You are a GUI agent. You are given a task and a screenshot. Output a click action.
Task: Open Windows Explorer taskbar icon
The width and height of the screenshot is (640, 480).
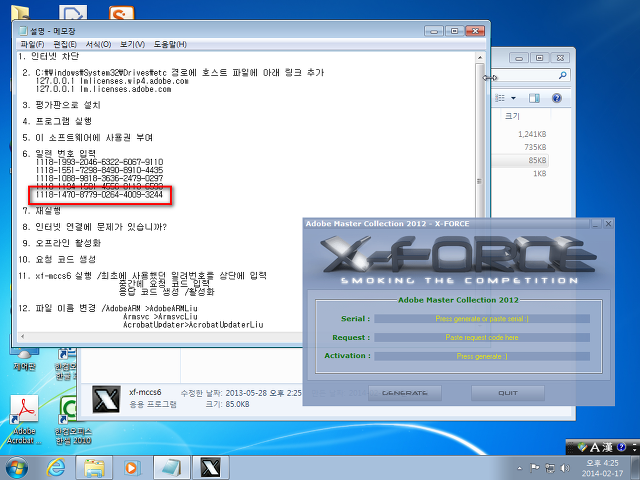coord(94,467)
